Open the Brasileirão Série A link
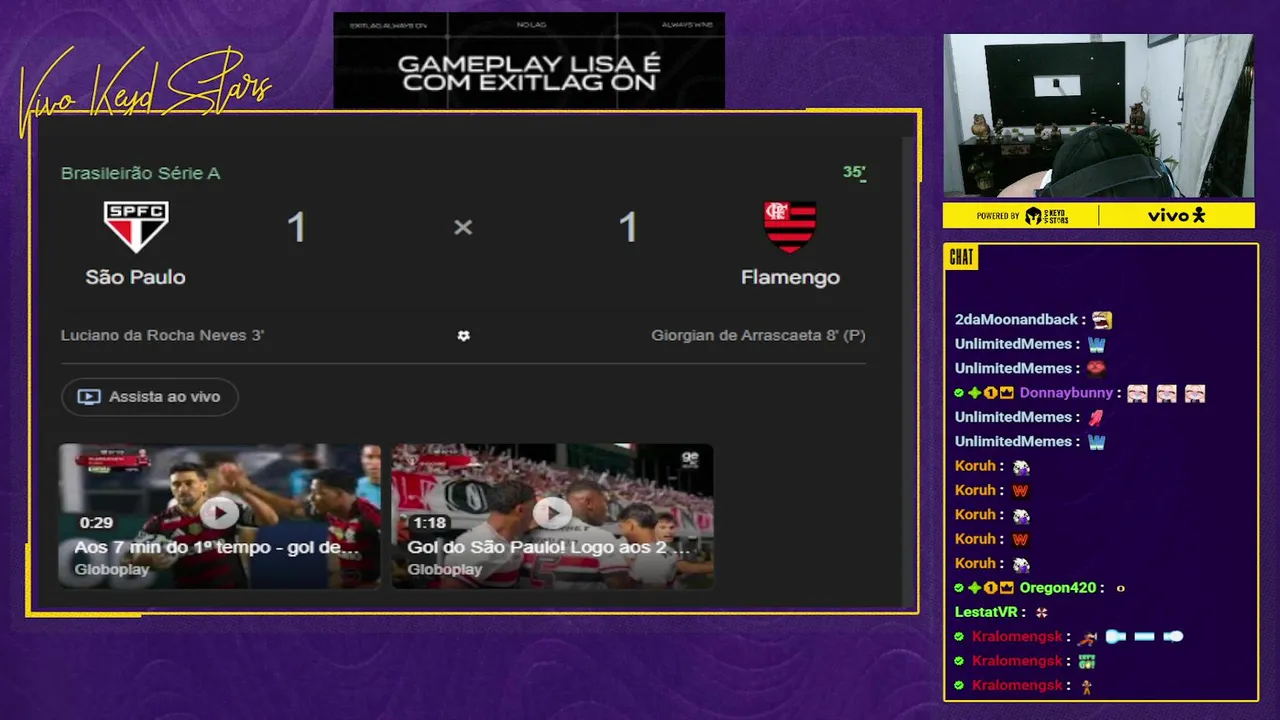The width and height of the screenshot is (1280, 720). [140, 173]
